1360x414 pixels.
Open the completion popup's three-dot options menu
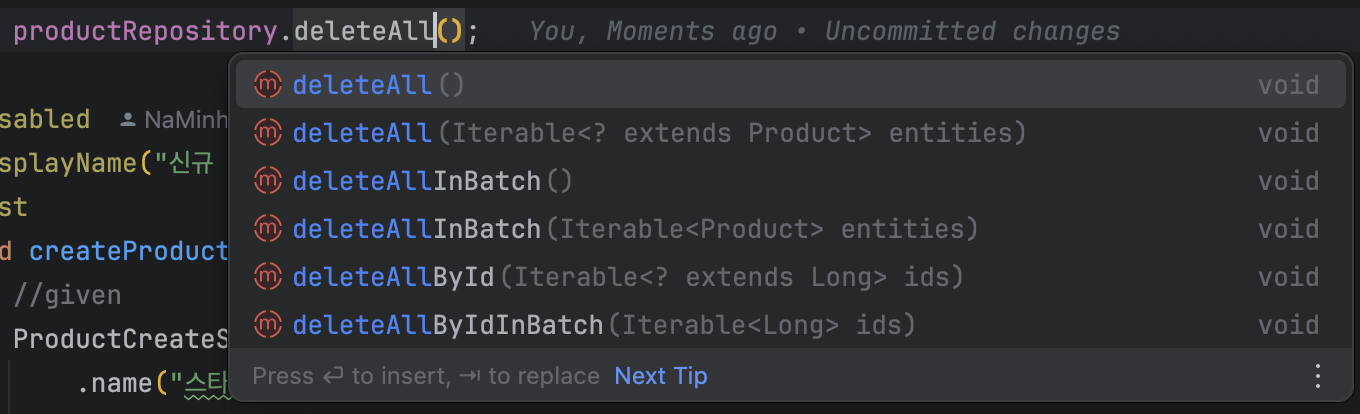tap(1318, 376)
